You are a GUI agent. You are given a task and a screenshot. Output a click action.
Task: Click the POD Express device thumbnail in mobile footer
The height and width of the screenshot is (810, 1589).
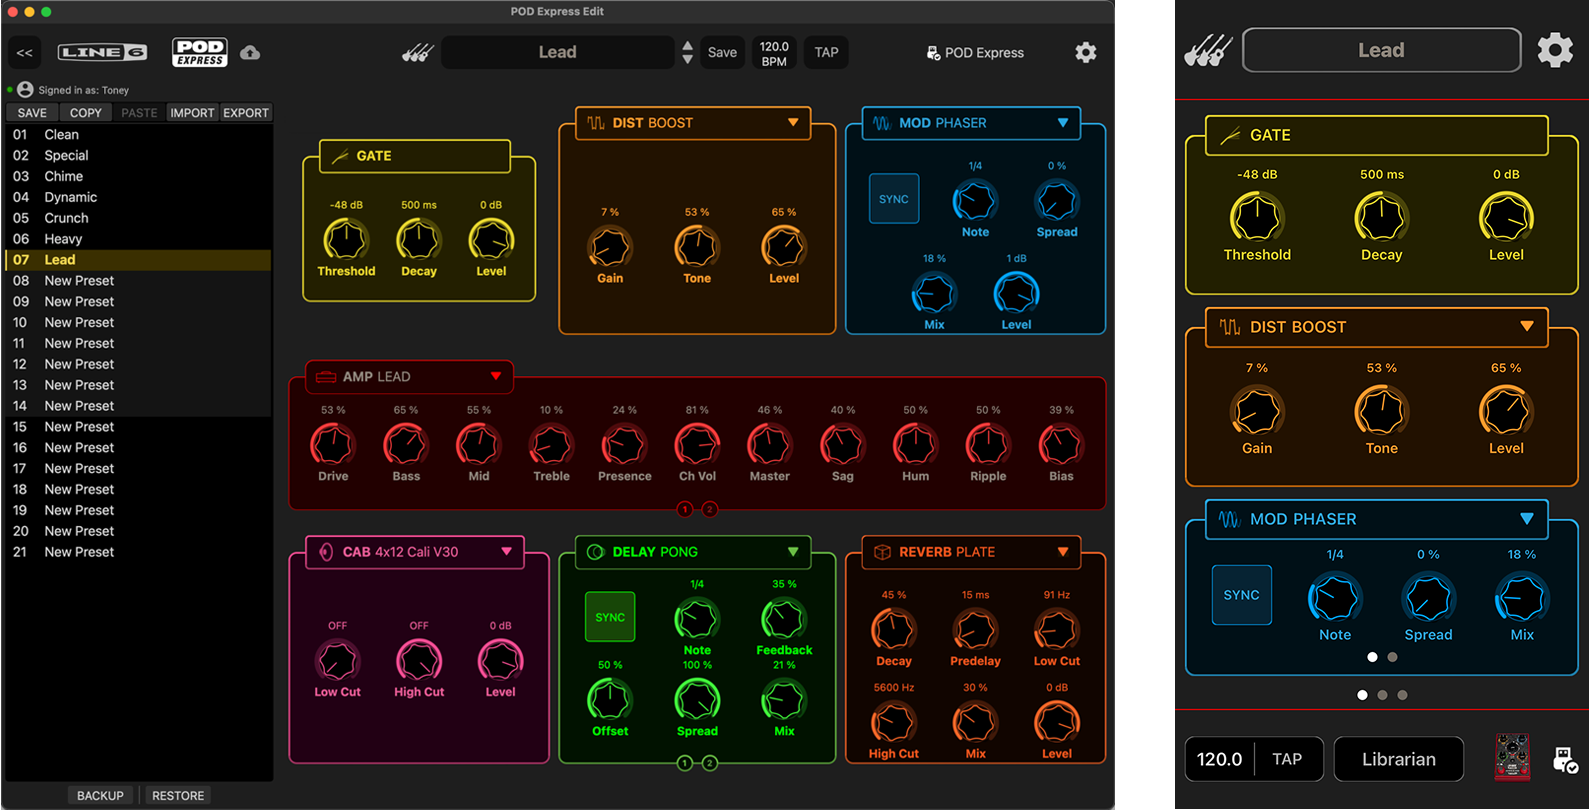[x=1512, y=757]
